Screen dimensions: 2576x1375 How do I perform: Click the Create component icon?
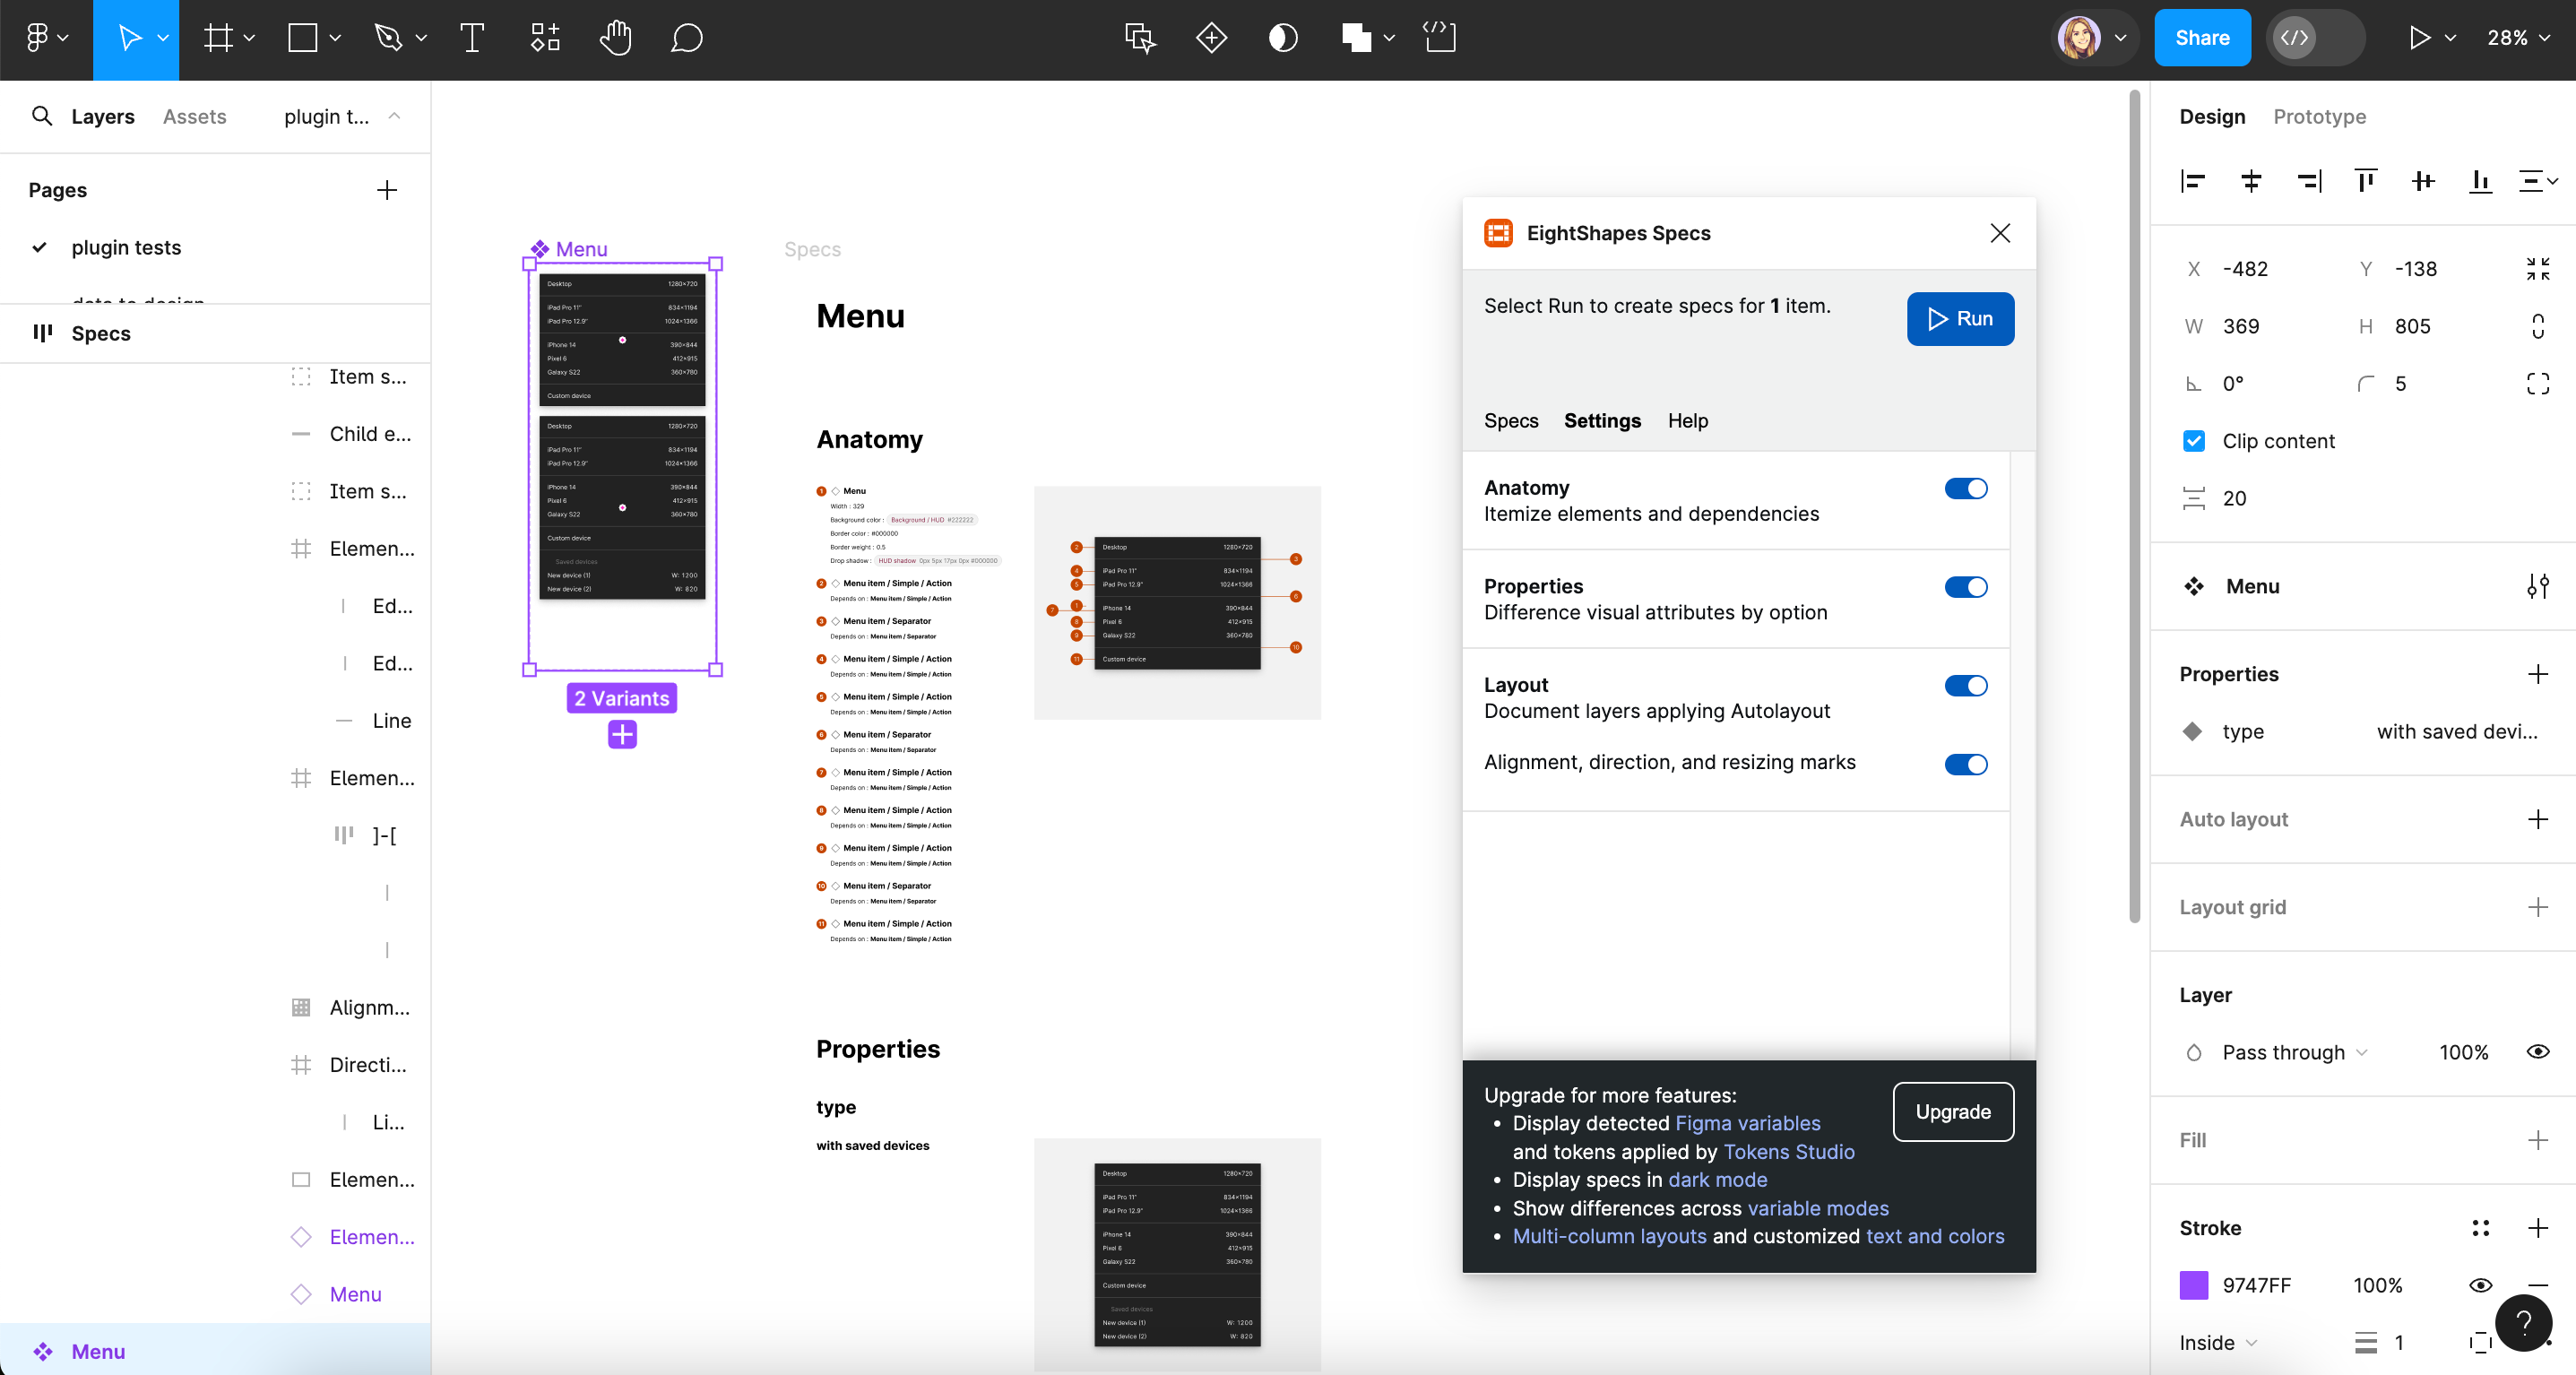(x=1211, y=38)
